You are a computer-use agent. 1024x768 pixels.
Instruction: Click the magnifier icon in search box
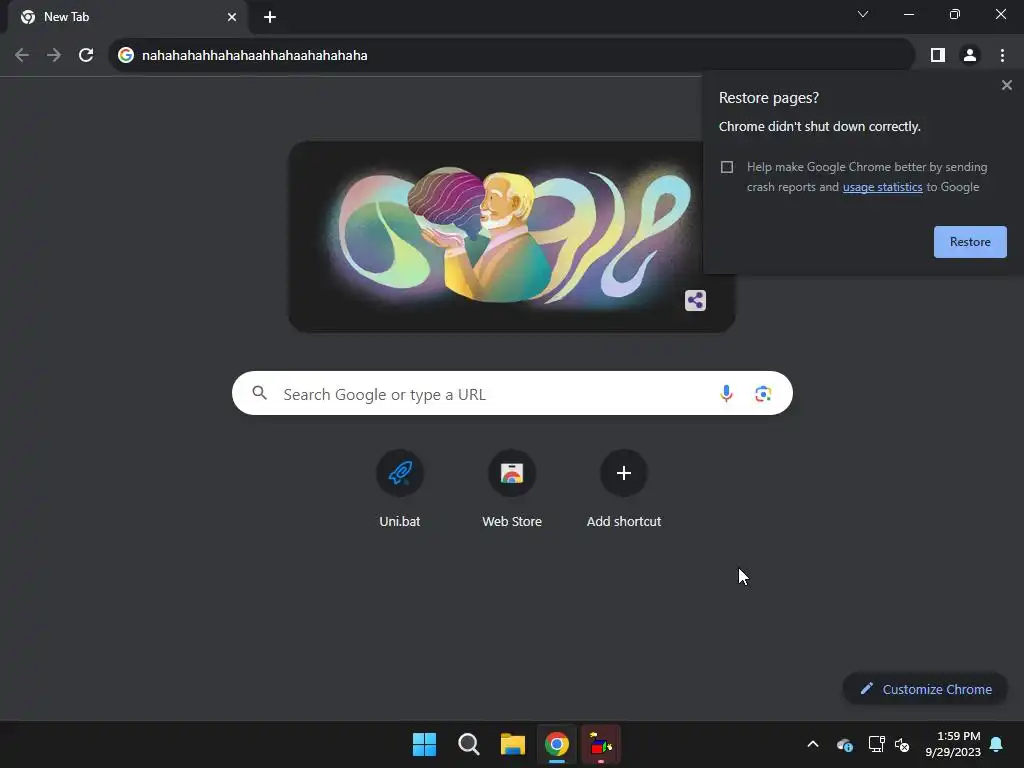[260, 393]
